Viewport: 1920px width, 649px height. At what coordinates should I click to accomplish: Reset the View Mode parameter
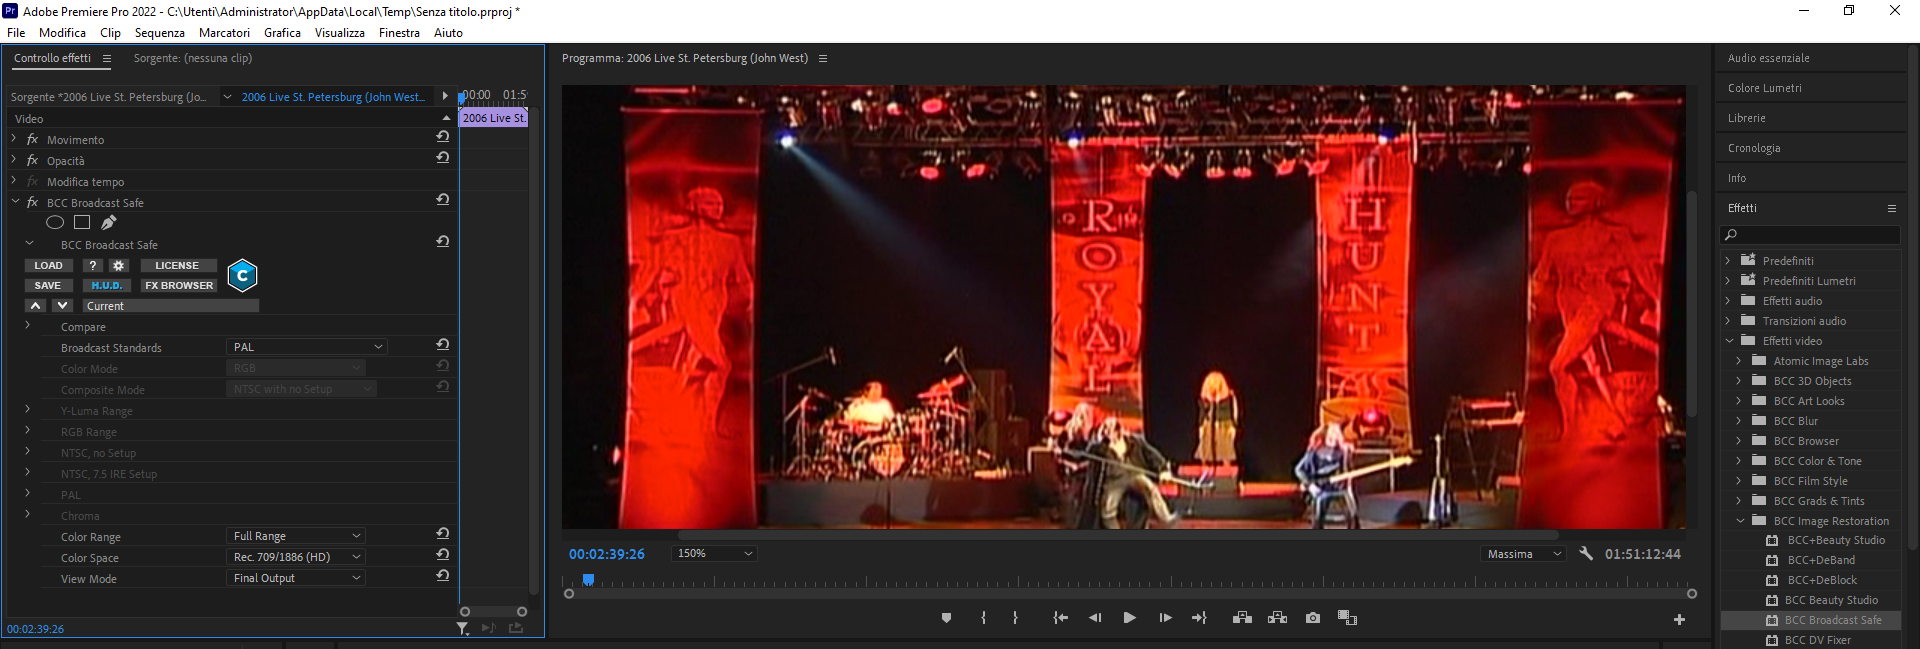tap(442, 575)
